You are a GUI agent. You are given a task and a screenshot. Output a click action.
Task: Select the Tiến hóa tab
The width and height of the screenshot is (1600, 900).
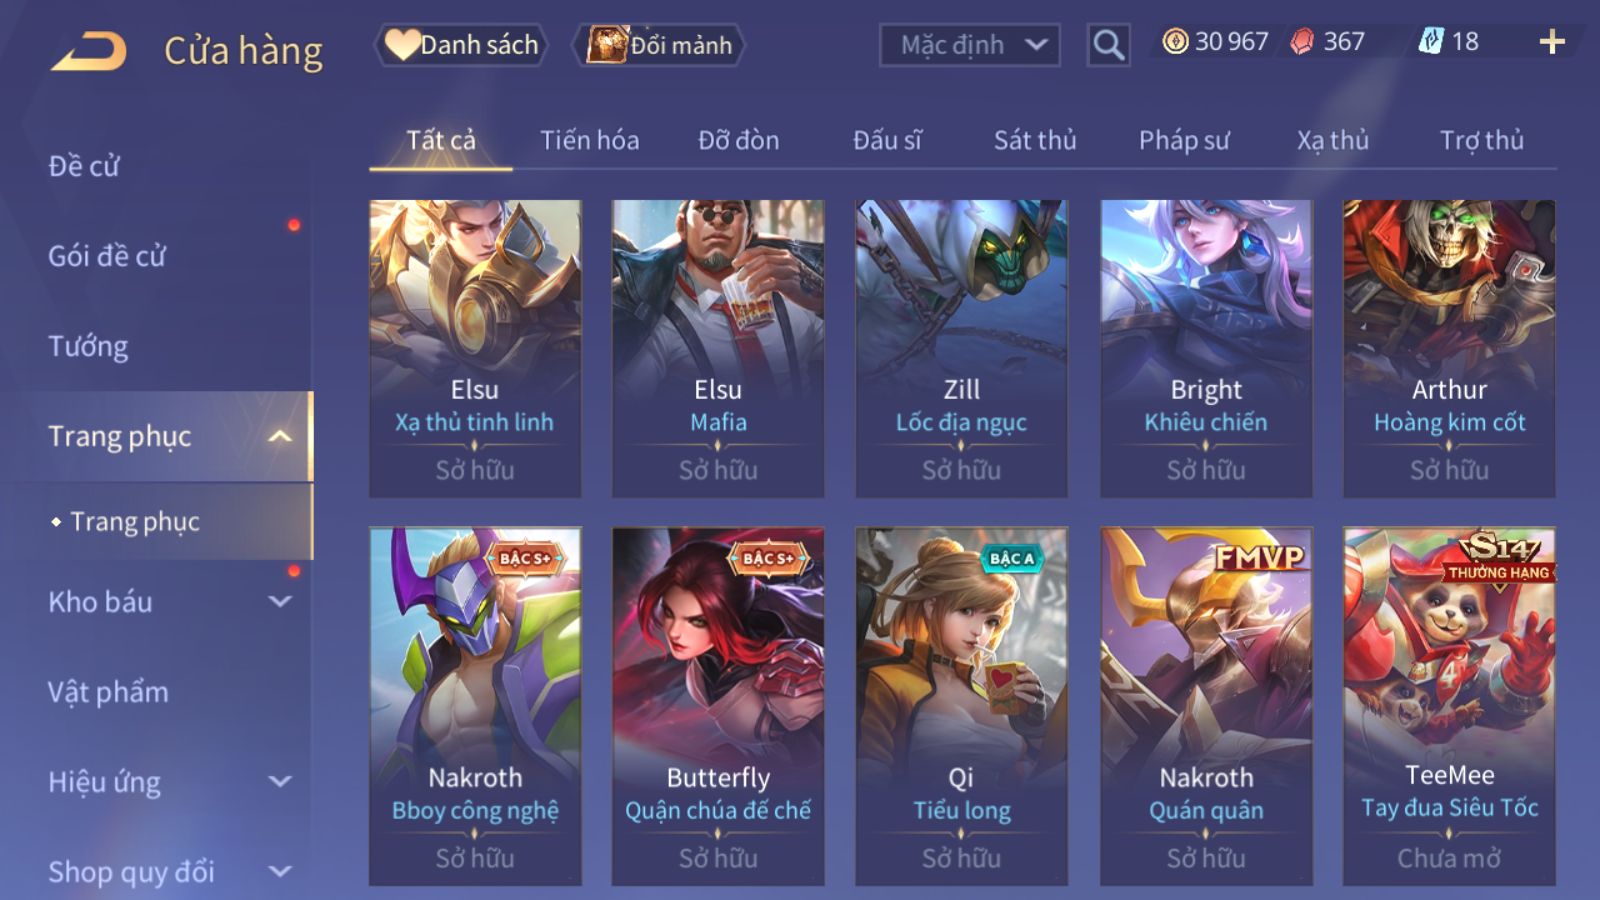[590, 140]
